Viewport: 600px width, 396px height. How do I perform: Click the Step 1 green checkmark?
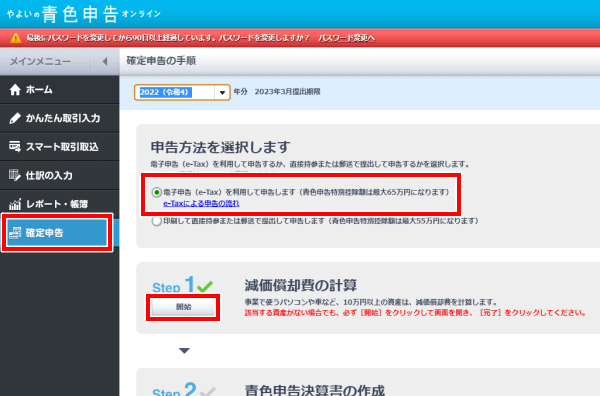[x=205, y=286]
